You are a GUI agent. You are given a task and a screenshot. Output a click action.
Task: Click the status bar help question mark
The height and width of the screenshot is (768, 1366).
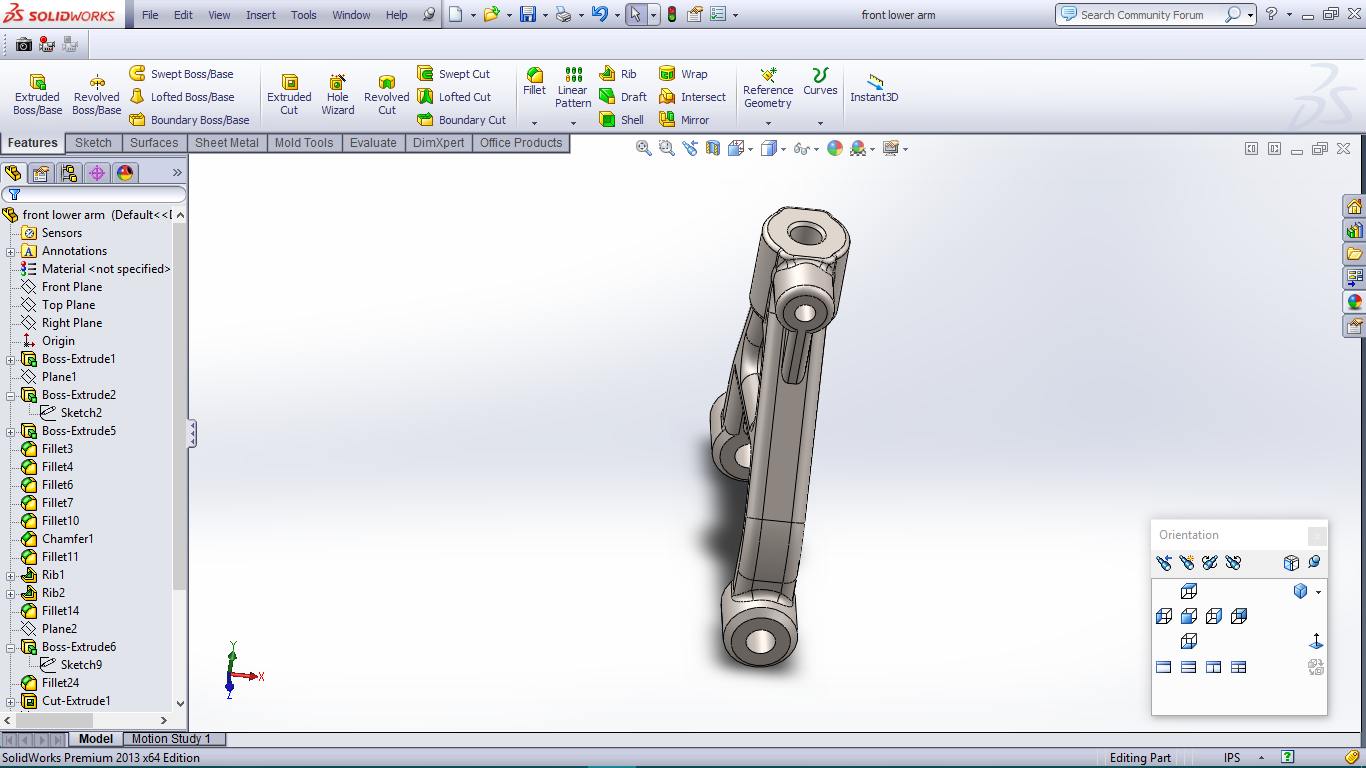click(1287, 757)
